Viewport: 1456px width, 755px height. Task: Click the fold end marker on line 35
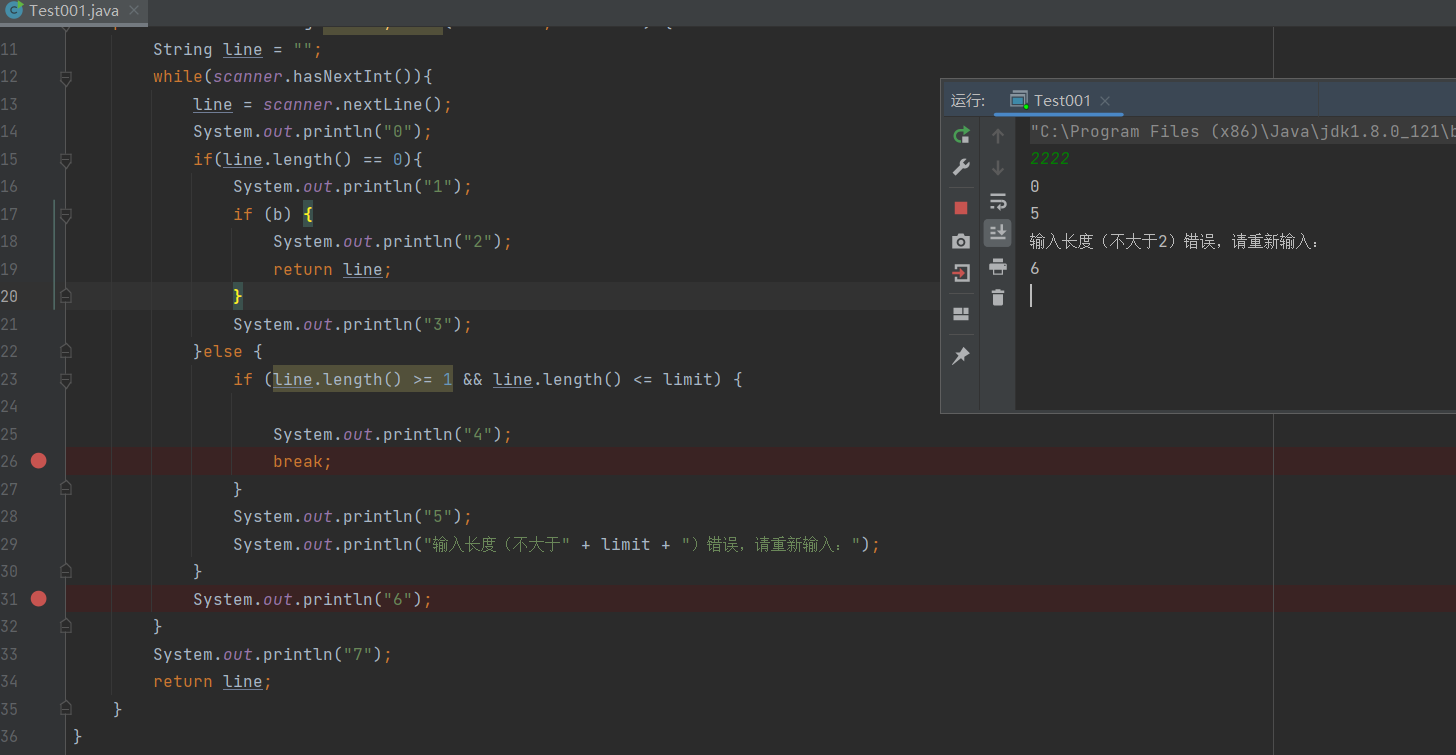coord(66,709)
